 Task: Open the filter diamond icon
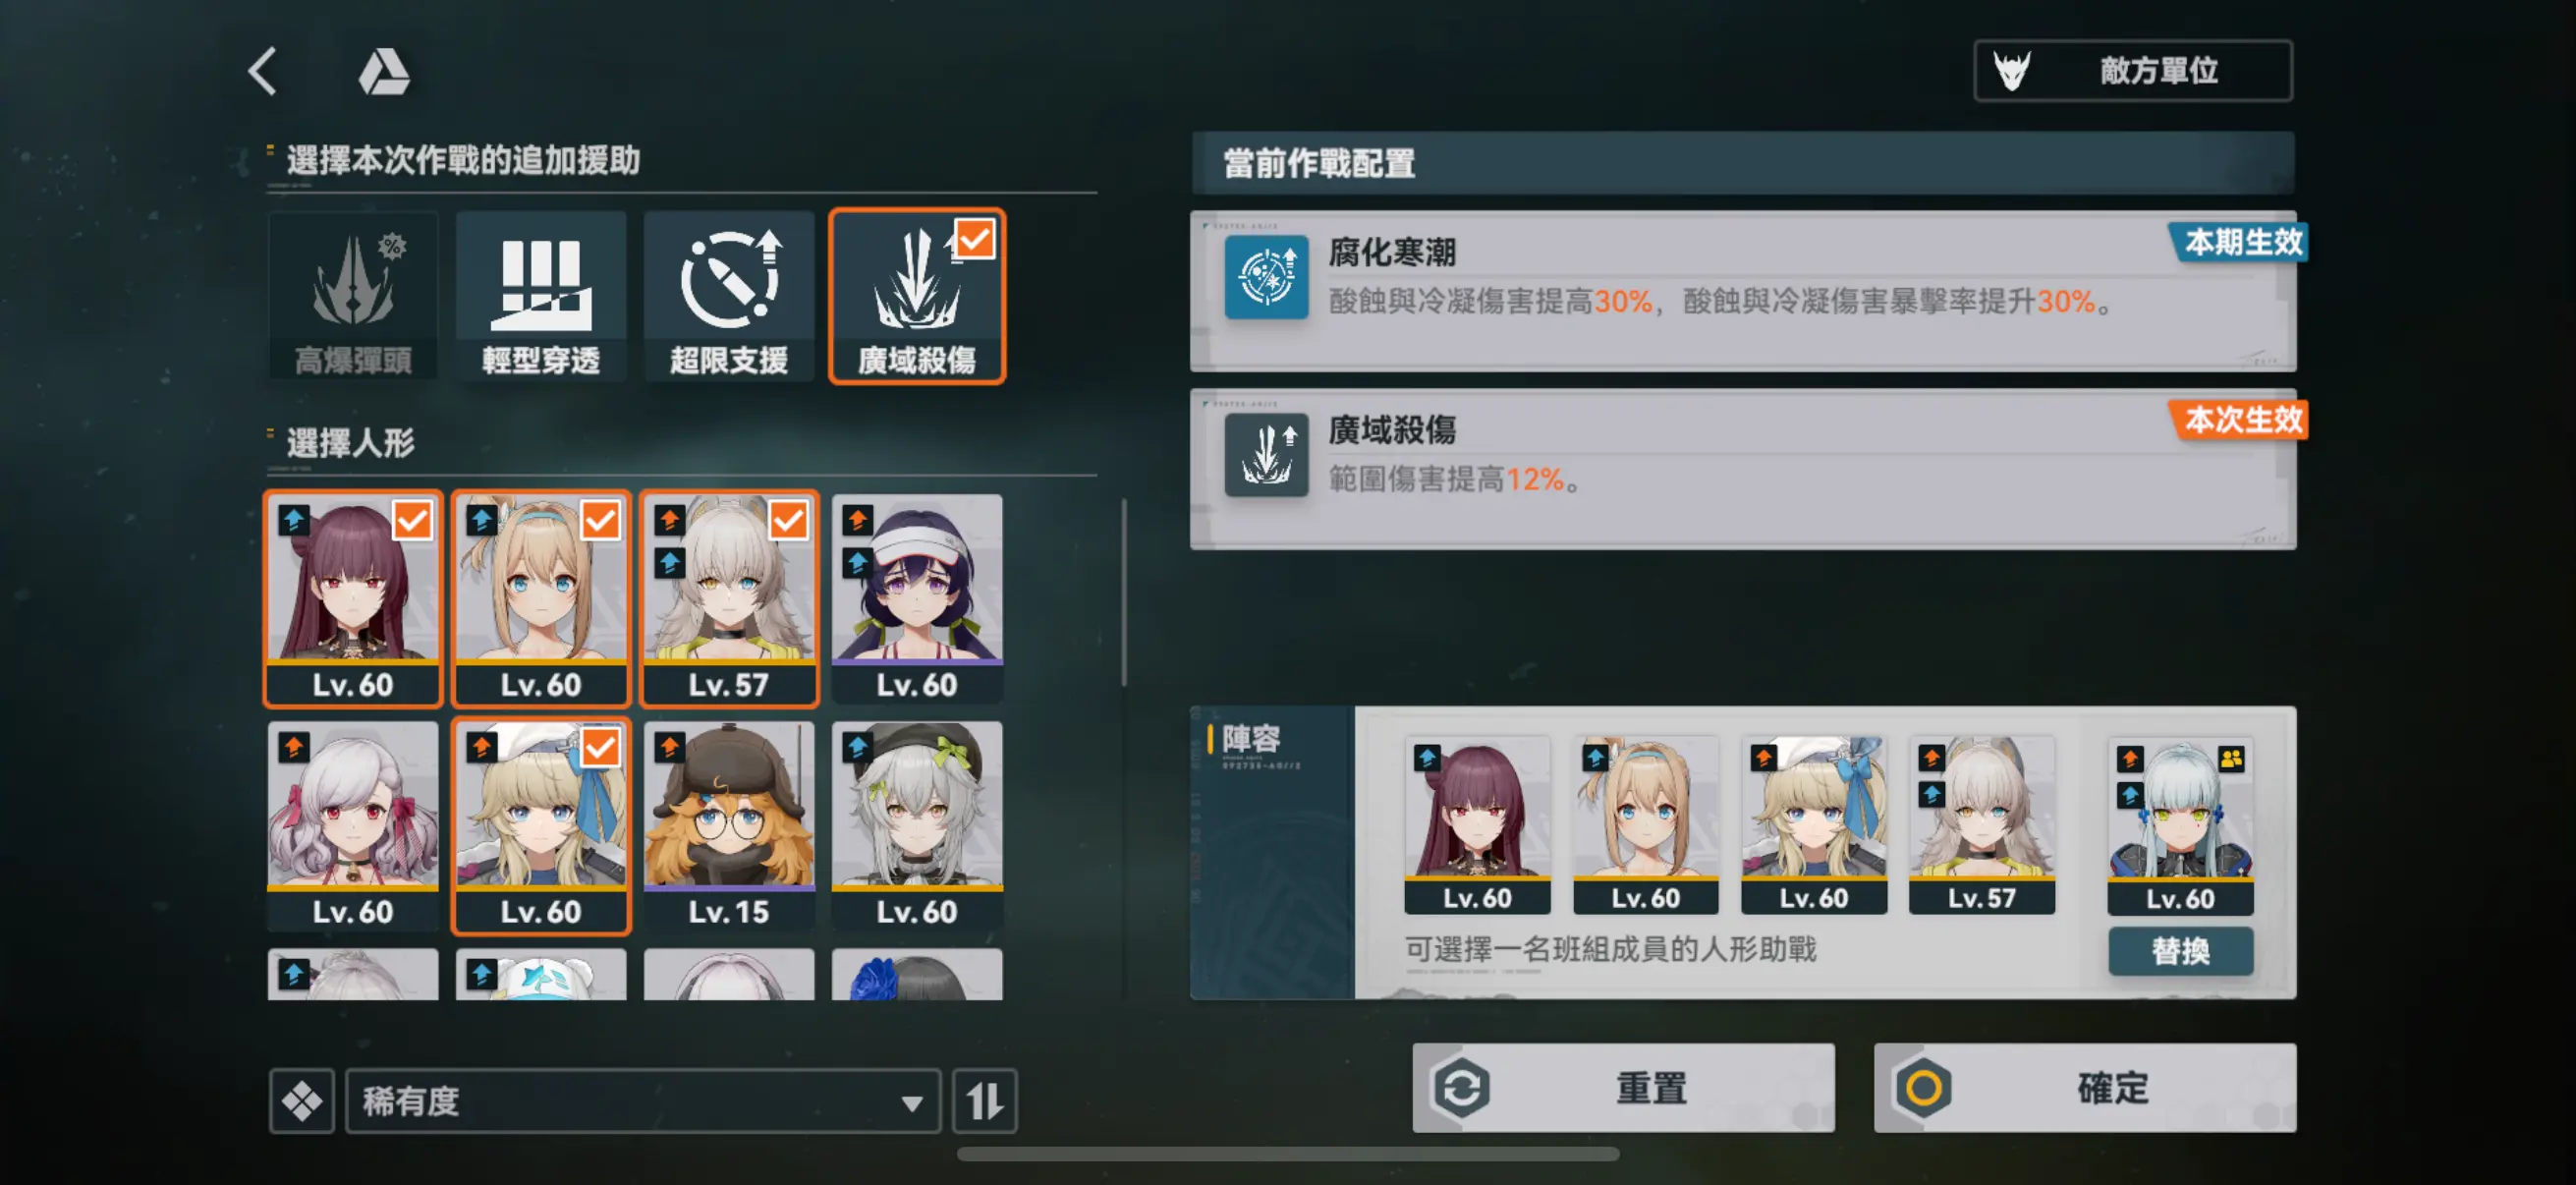coord(301,1101)
